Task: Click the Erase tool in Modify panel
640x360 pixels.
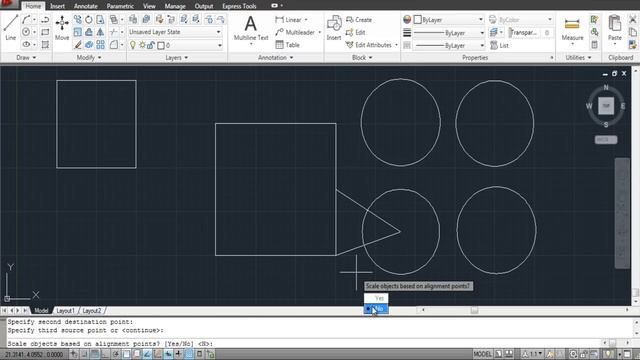Action: [x=78, y=44]
